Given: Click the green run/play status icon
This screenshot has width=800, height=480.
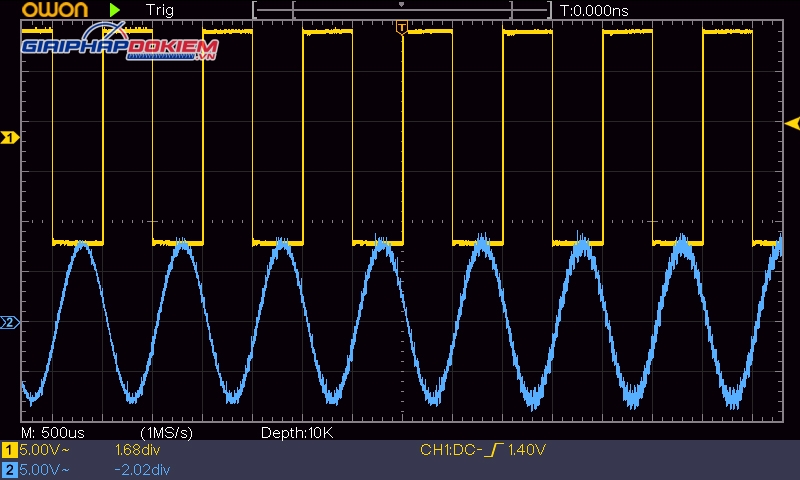Looking at the screenshot, I should click(x=115, y=10).
